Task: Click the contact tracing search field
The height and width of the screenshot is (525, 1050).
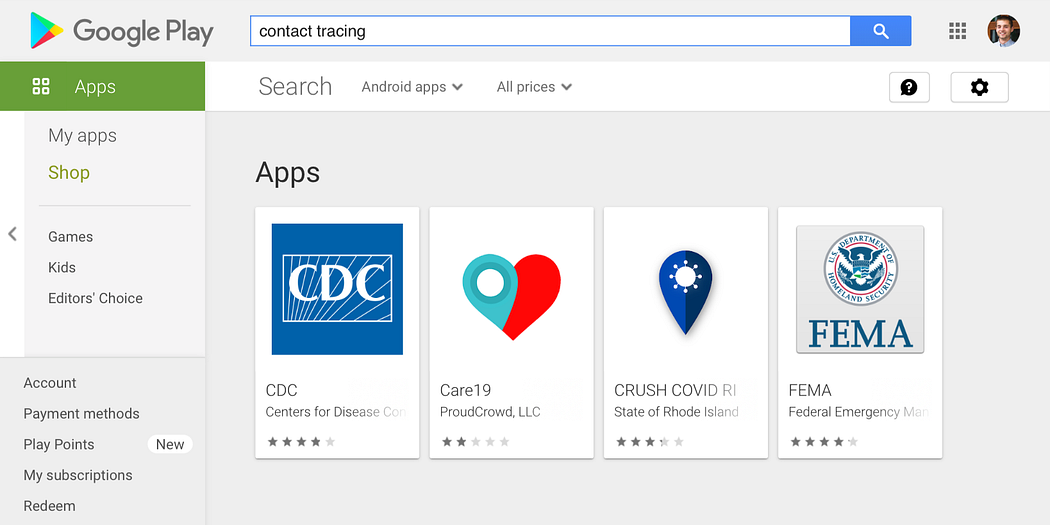Action: pos(550,31)
